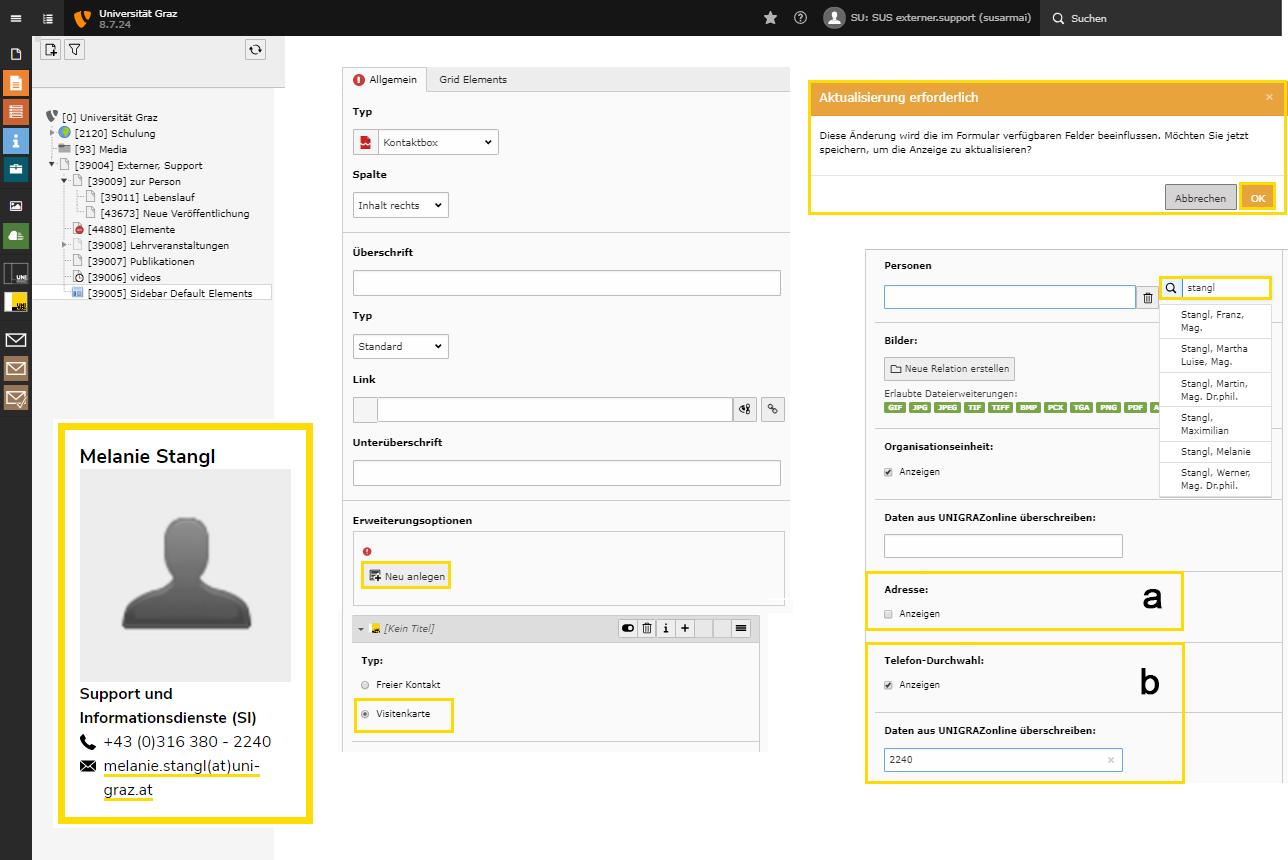Collapse the Externer, Support tree node

pos(52,165)
